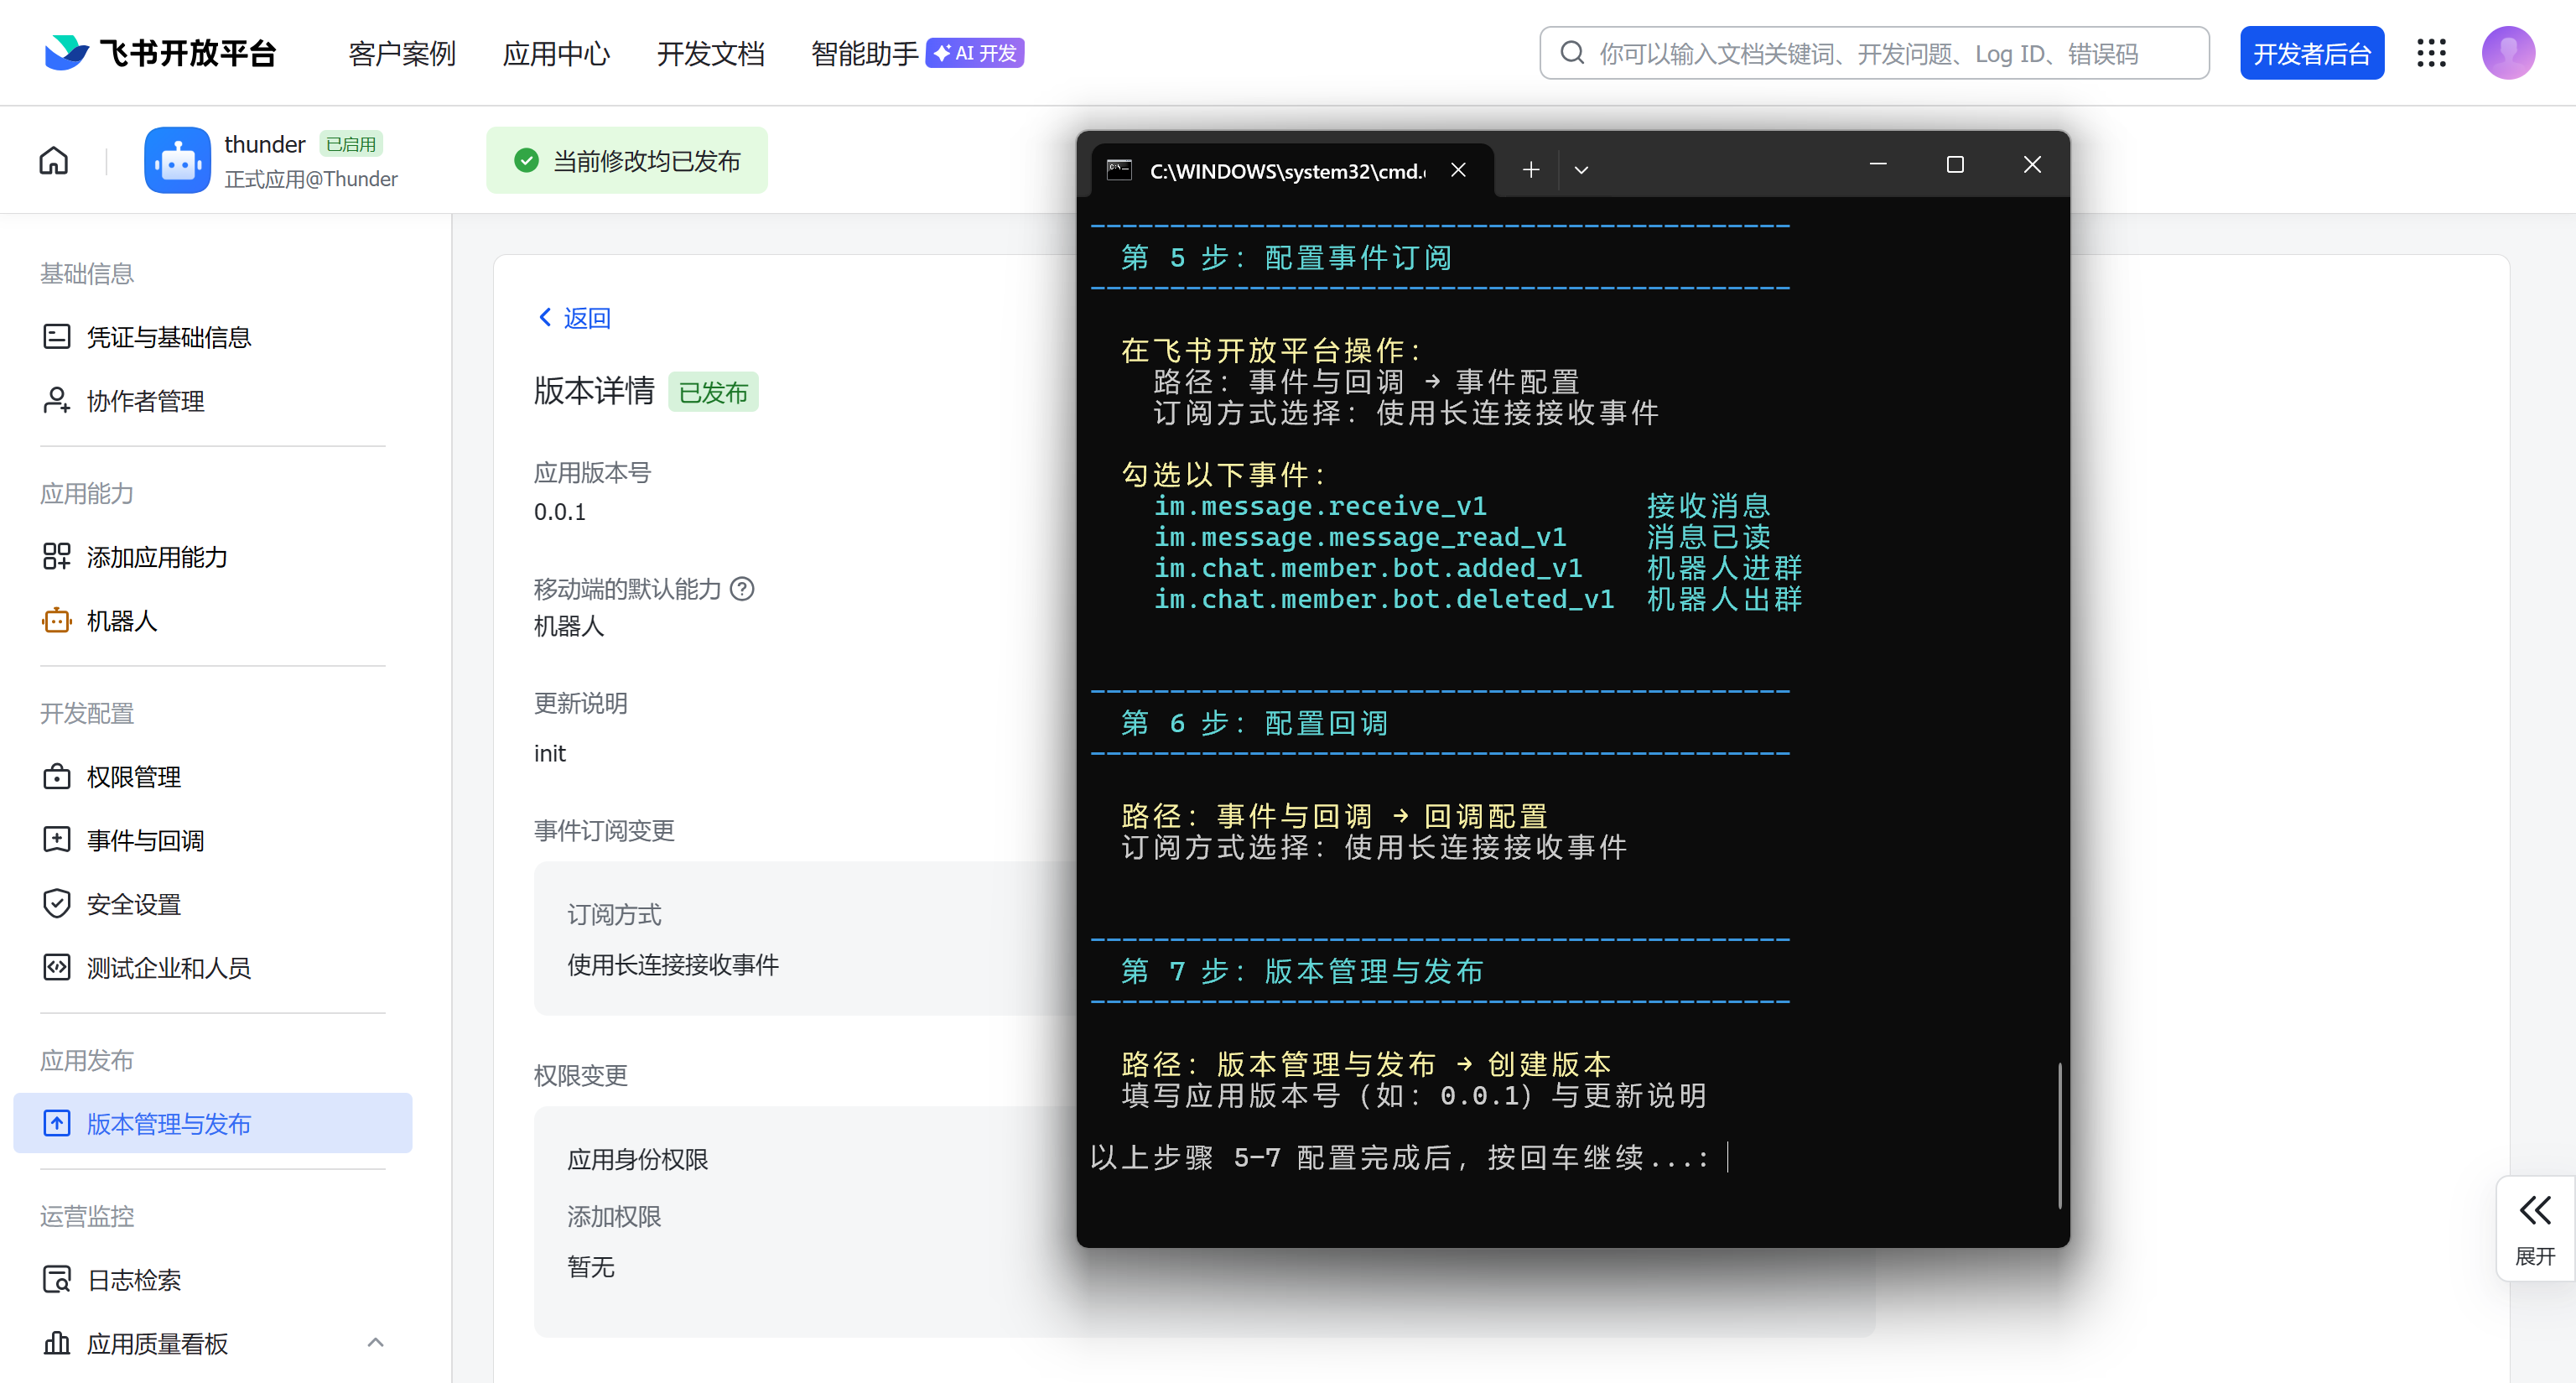Click the home icon in the breadcrumb bar
Image resolution: width=2576 pixels, height=1383 pixels.
tap(54, 160)
